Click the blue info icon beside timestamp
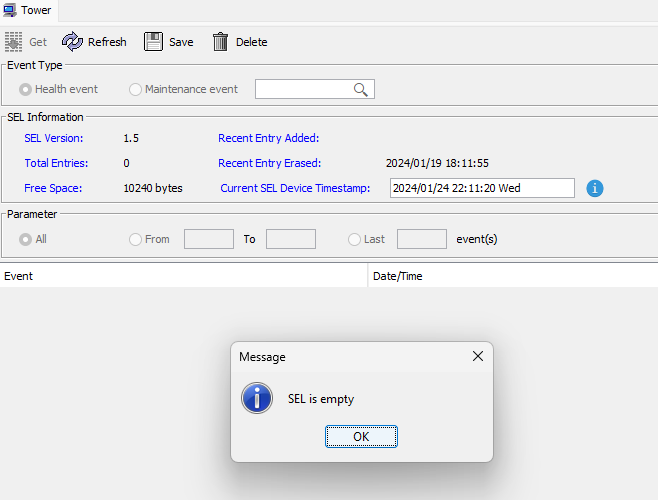 point(595,188)
